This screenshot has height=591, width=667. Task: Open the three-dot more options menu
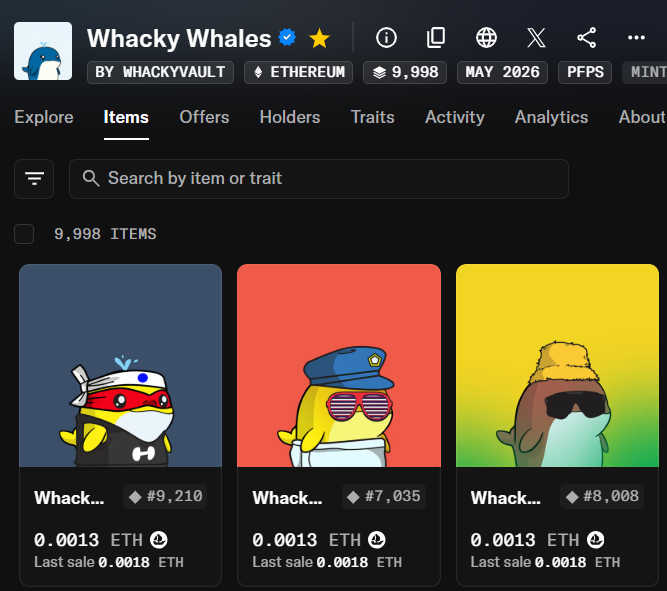point(636,38)
